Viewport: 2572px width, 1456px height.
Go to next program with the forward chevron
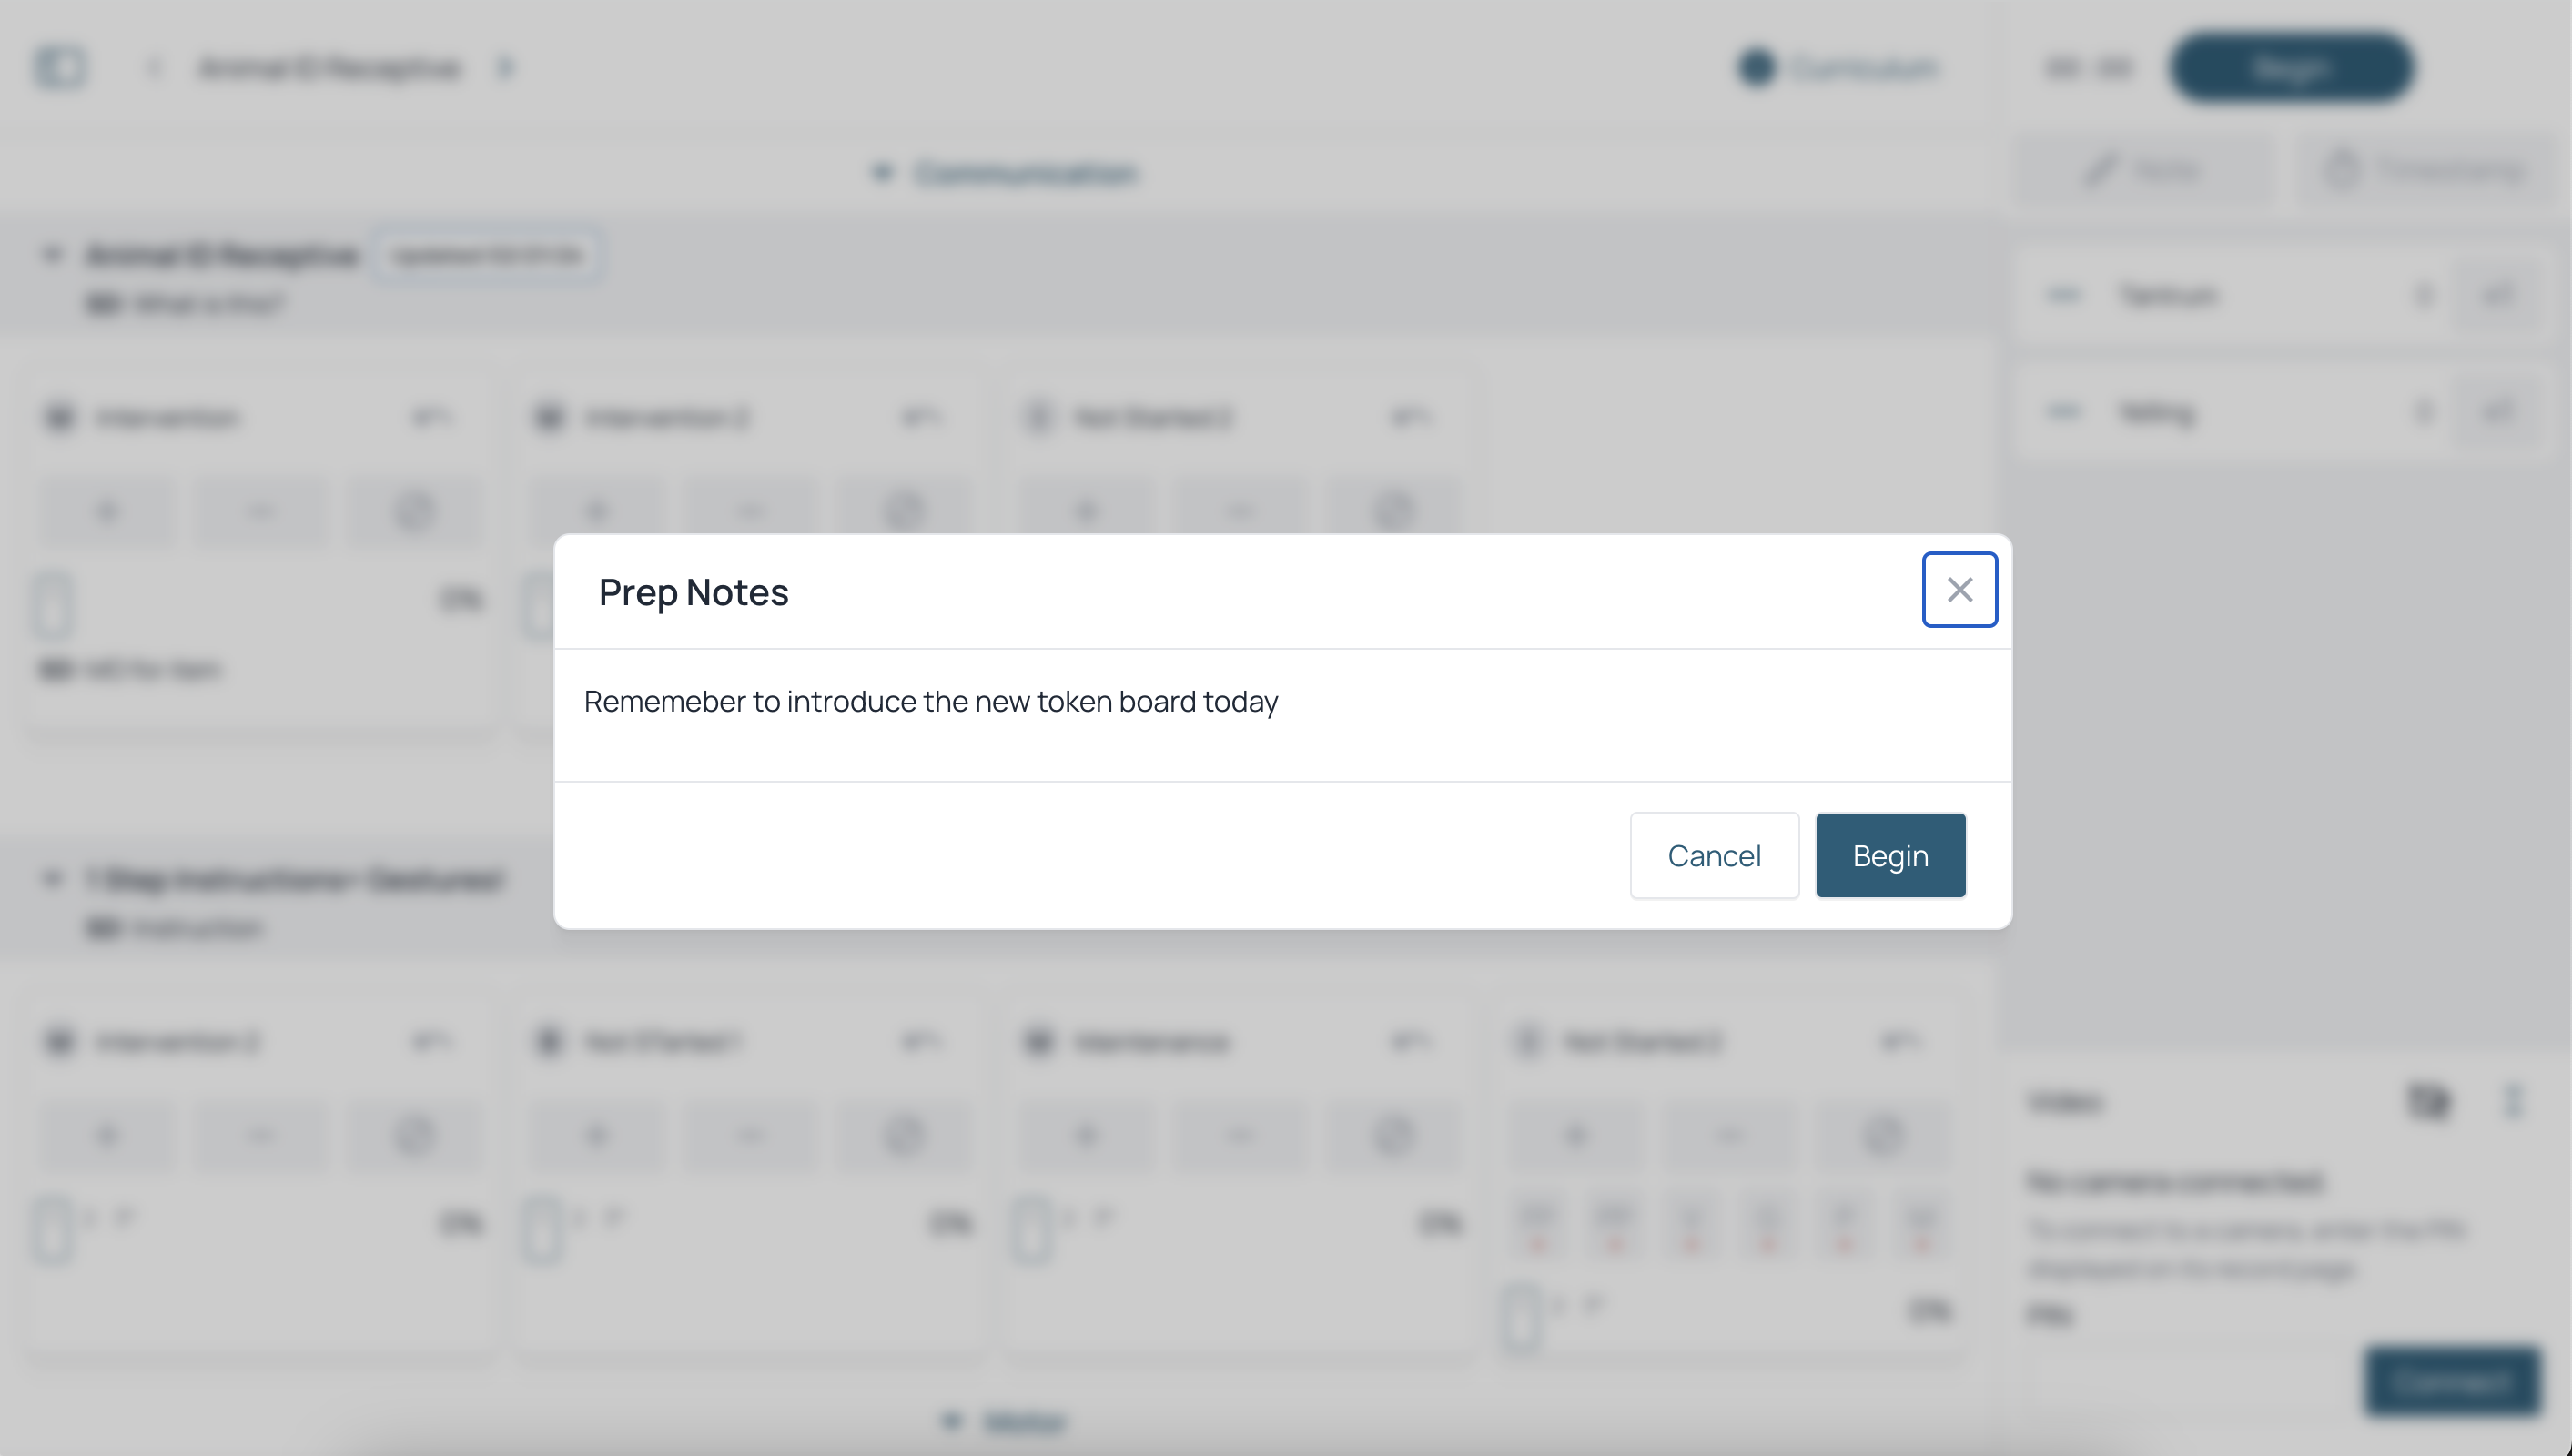tap(505, 68)
